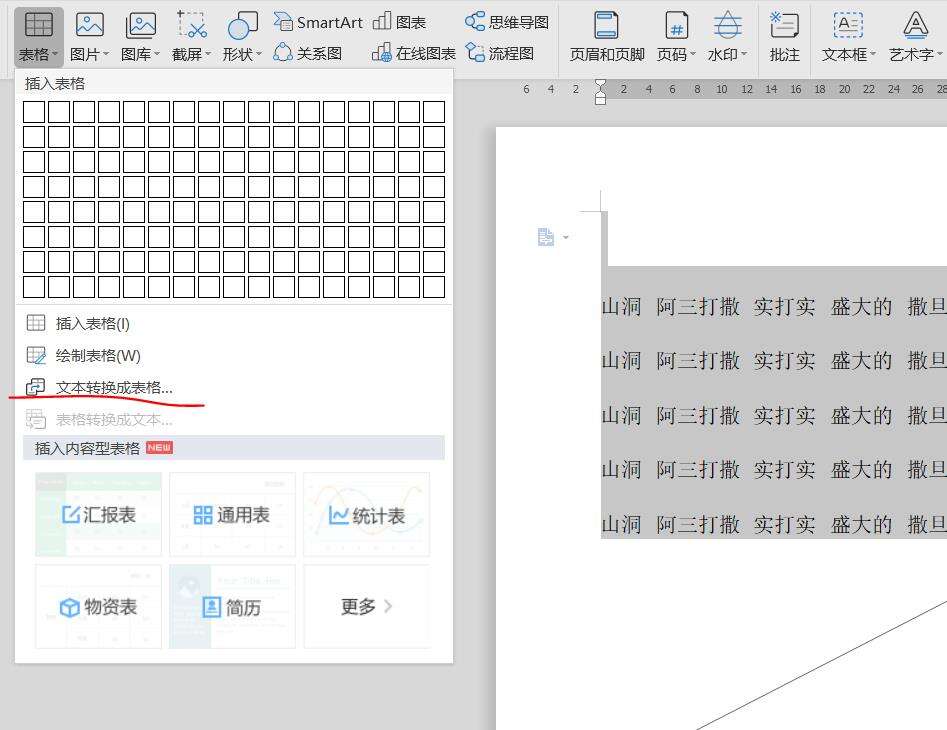Select 文本转换成表格 menu entry
Image resolution: width=947 pixels, height=730 pixels.
(x=113, y=387)
